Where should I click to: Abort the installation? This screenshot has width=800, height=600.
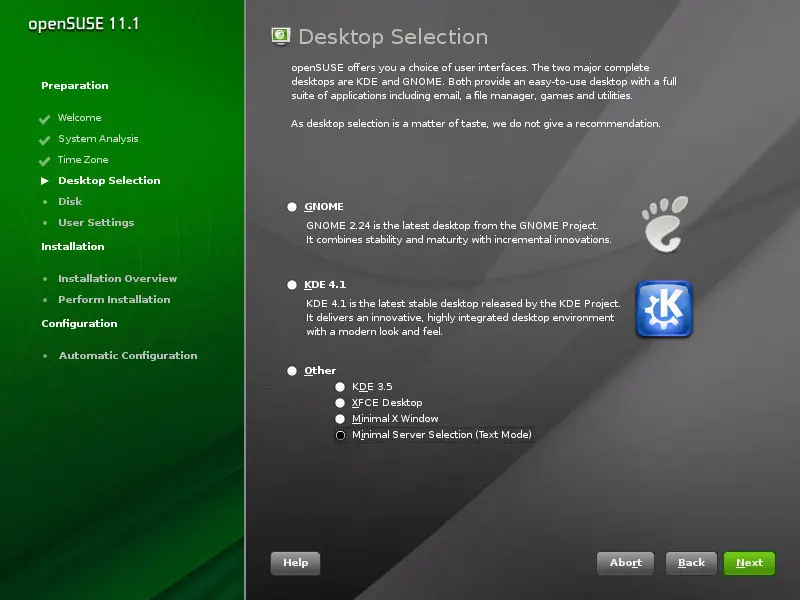point(626,563)
